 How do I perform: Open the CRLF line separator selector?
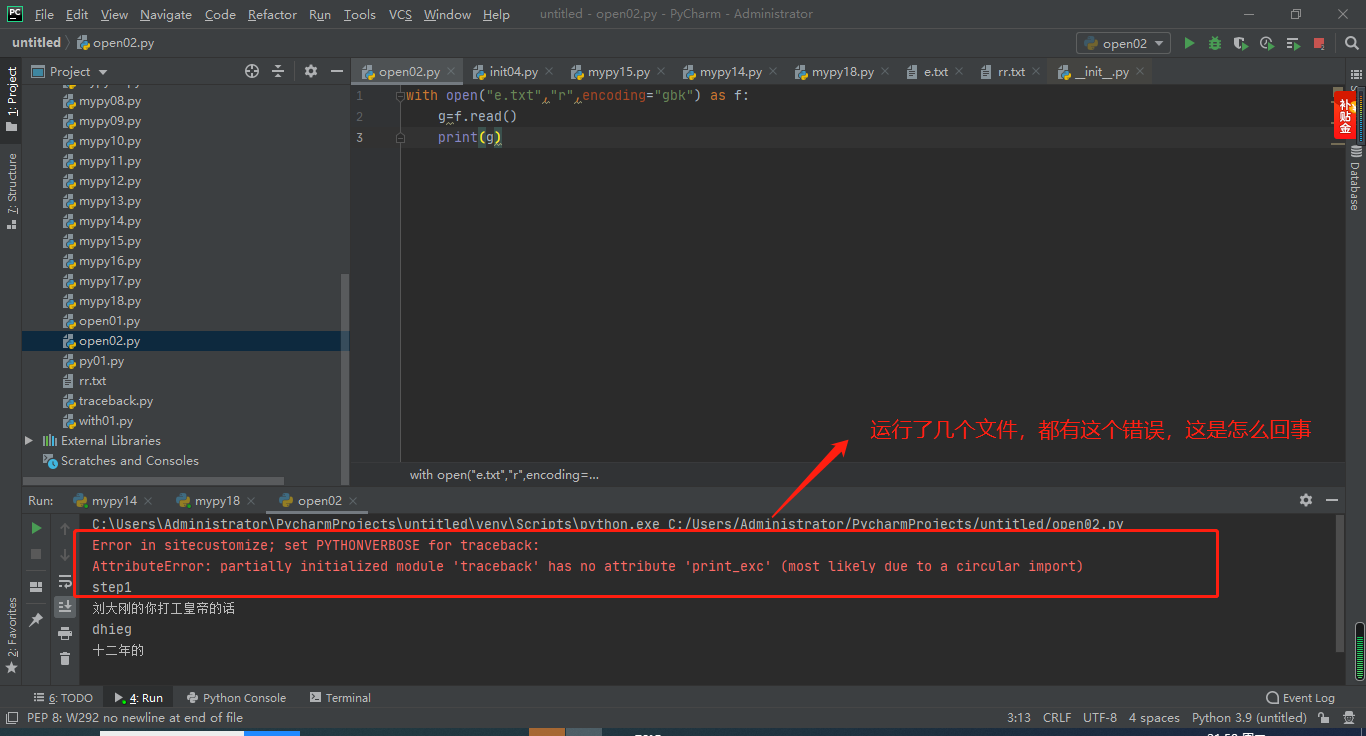(x=1057, y=717)
